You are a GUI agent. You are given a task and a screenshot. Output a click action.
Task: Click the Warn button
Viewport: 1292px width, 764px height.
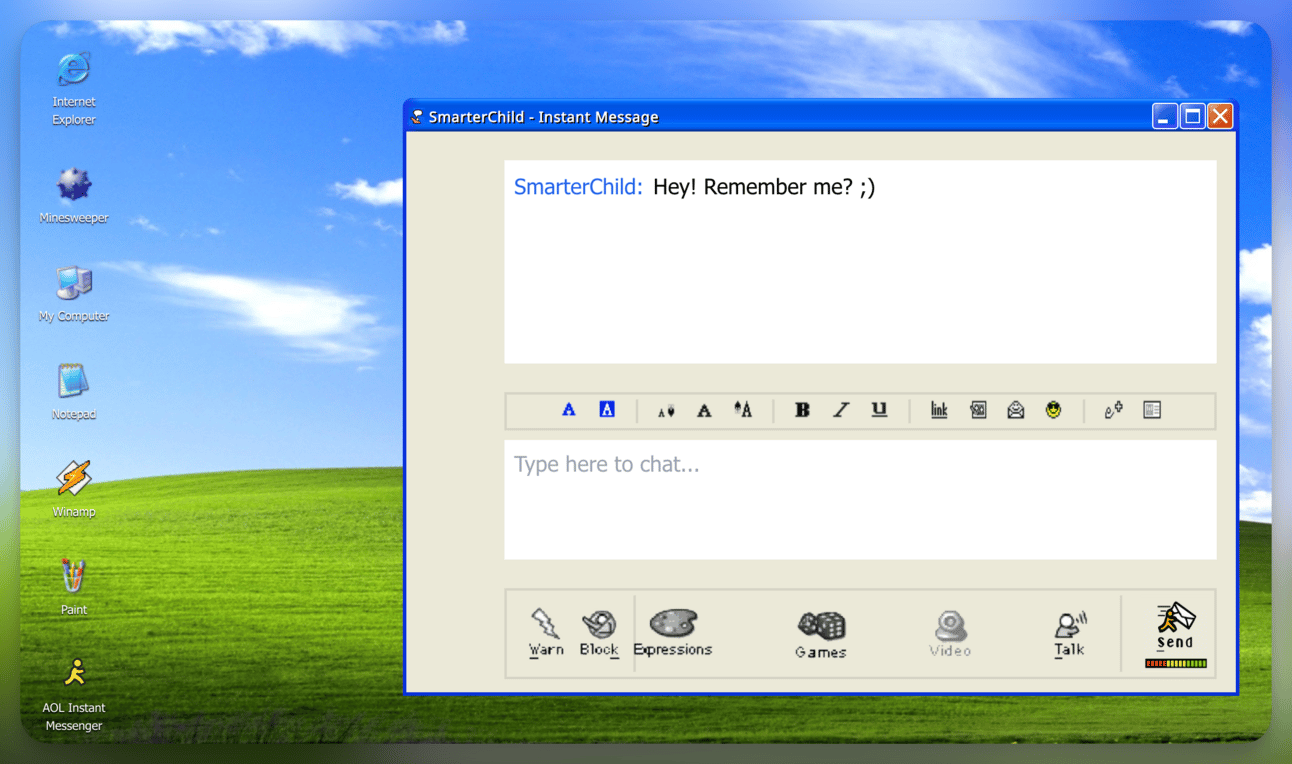pyautogui.click(x=546, y=633)
